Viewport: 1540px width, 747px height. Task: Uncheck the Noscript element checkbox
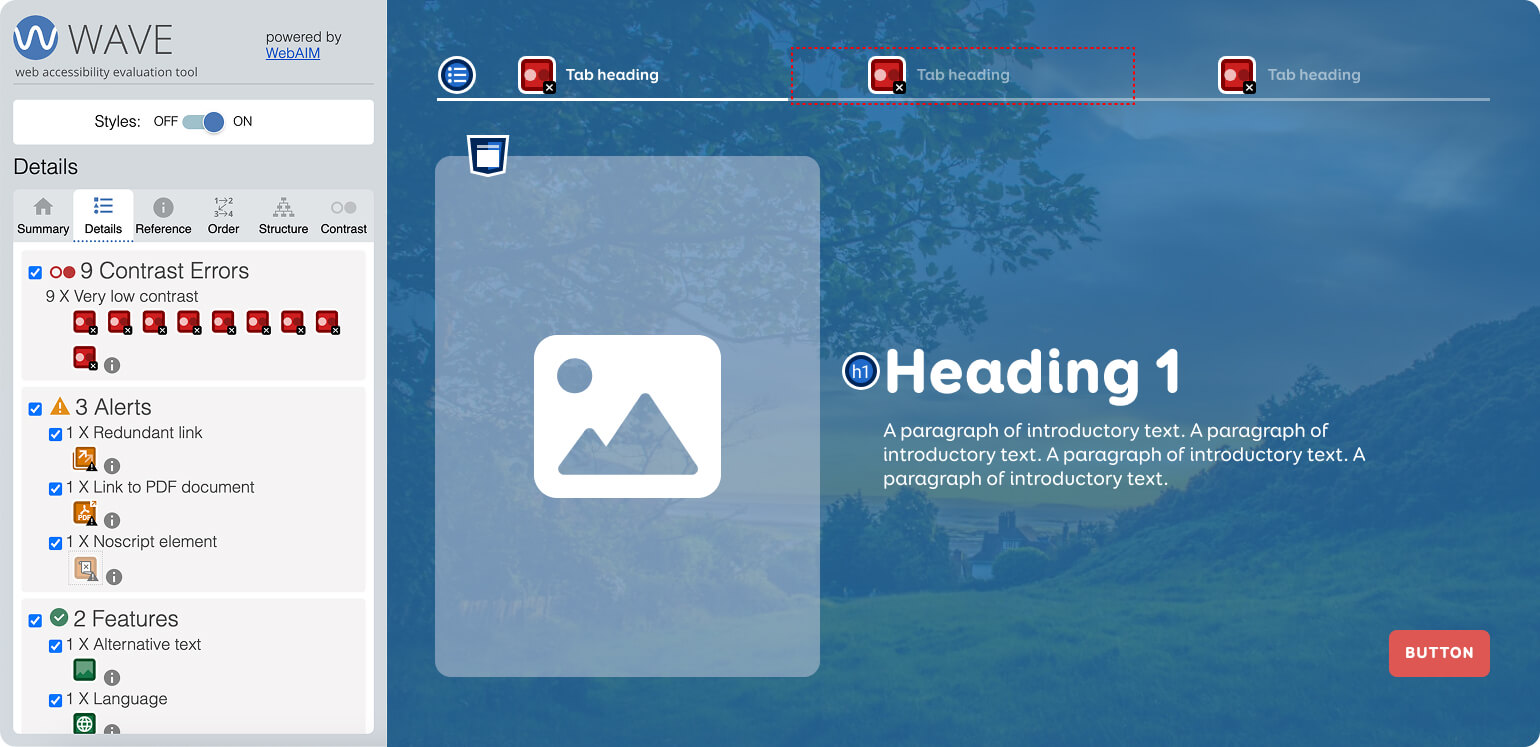[x=56, y=543]
